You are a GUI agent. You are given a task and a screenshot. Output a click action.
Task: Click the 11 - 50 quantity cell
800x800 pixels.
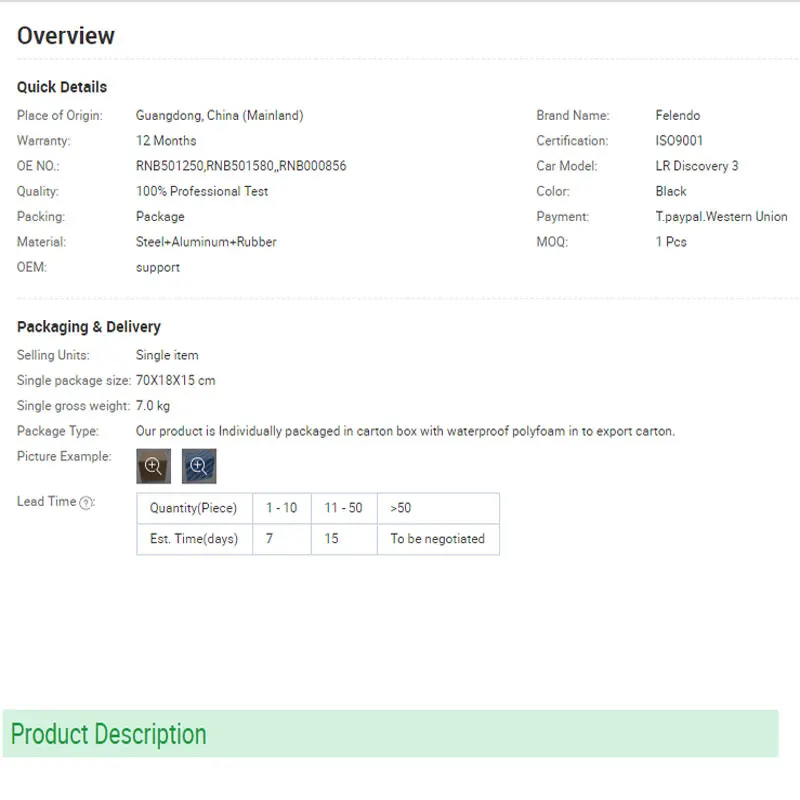click(x=344, y=508)
